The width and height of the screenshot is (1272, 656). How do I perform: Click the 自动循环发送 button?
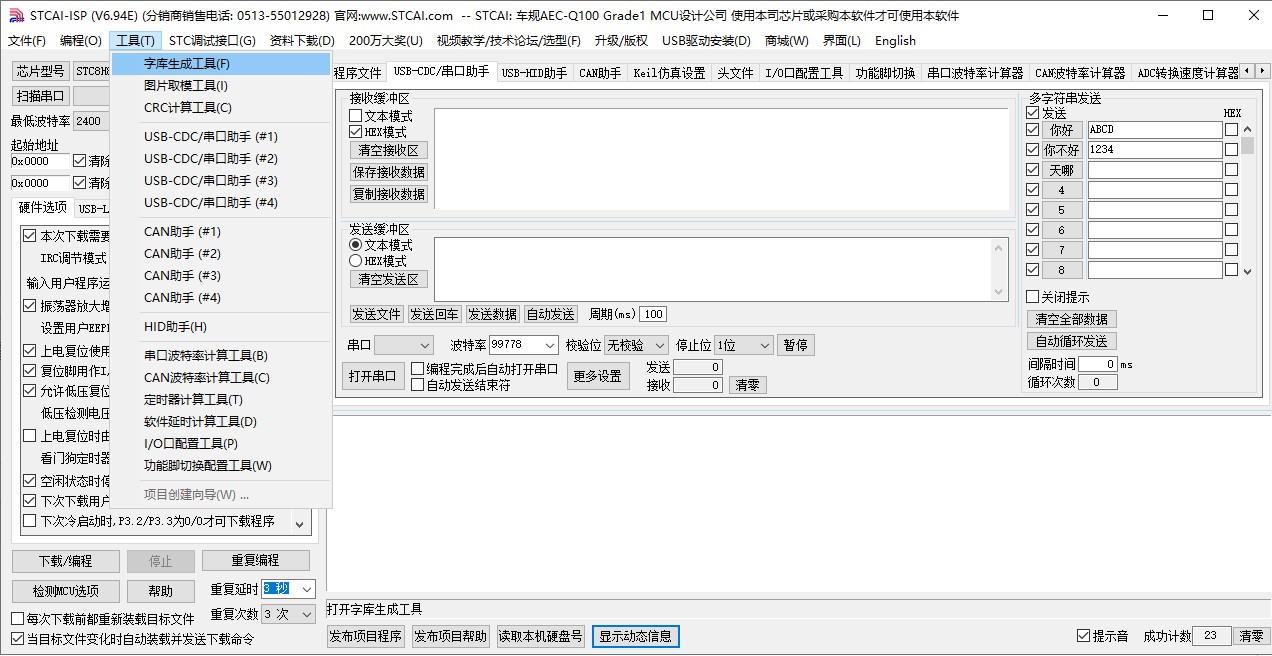pyautogui.click(x=1072, y=341)
